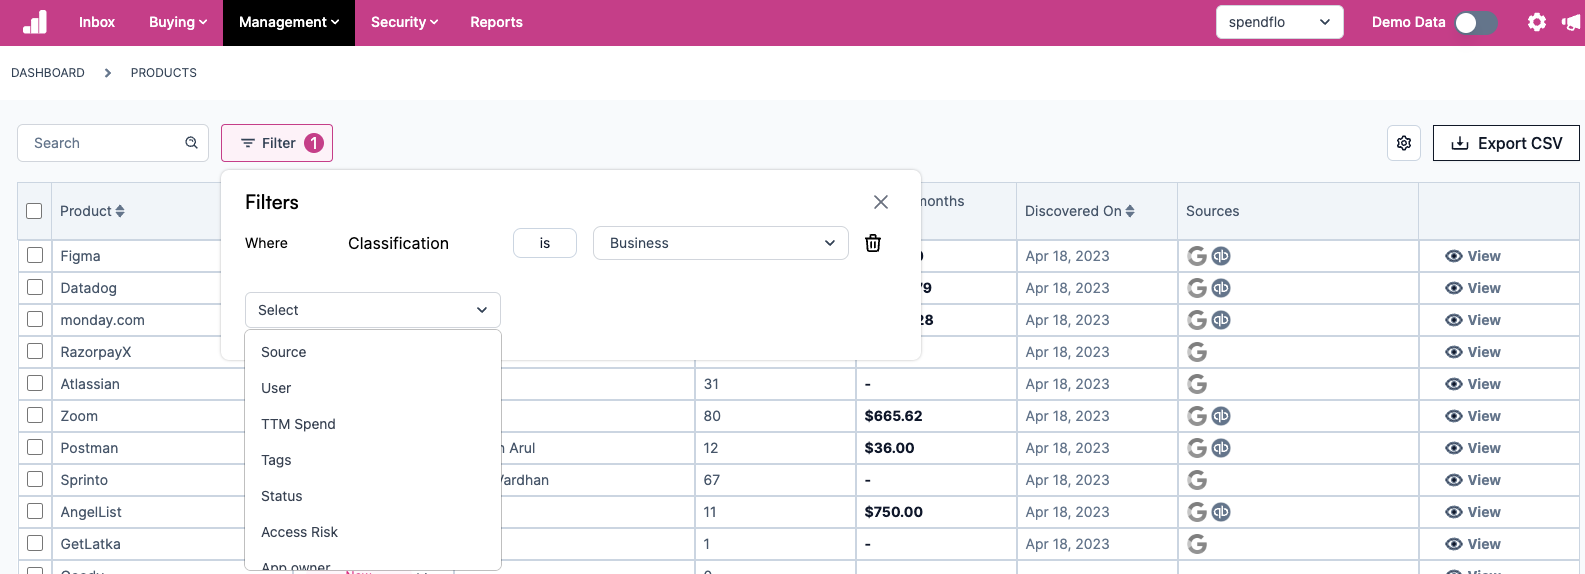Check the Datadog row checkbox
Viewport: 1585px width, 574px height.
[35, 287]
